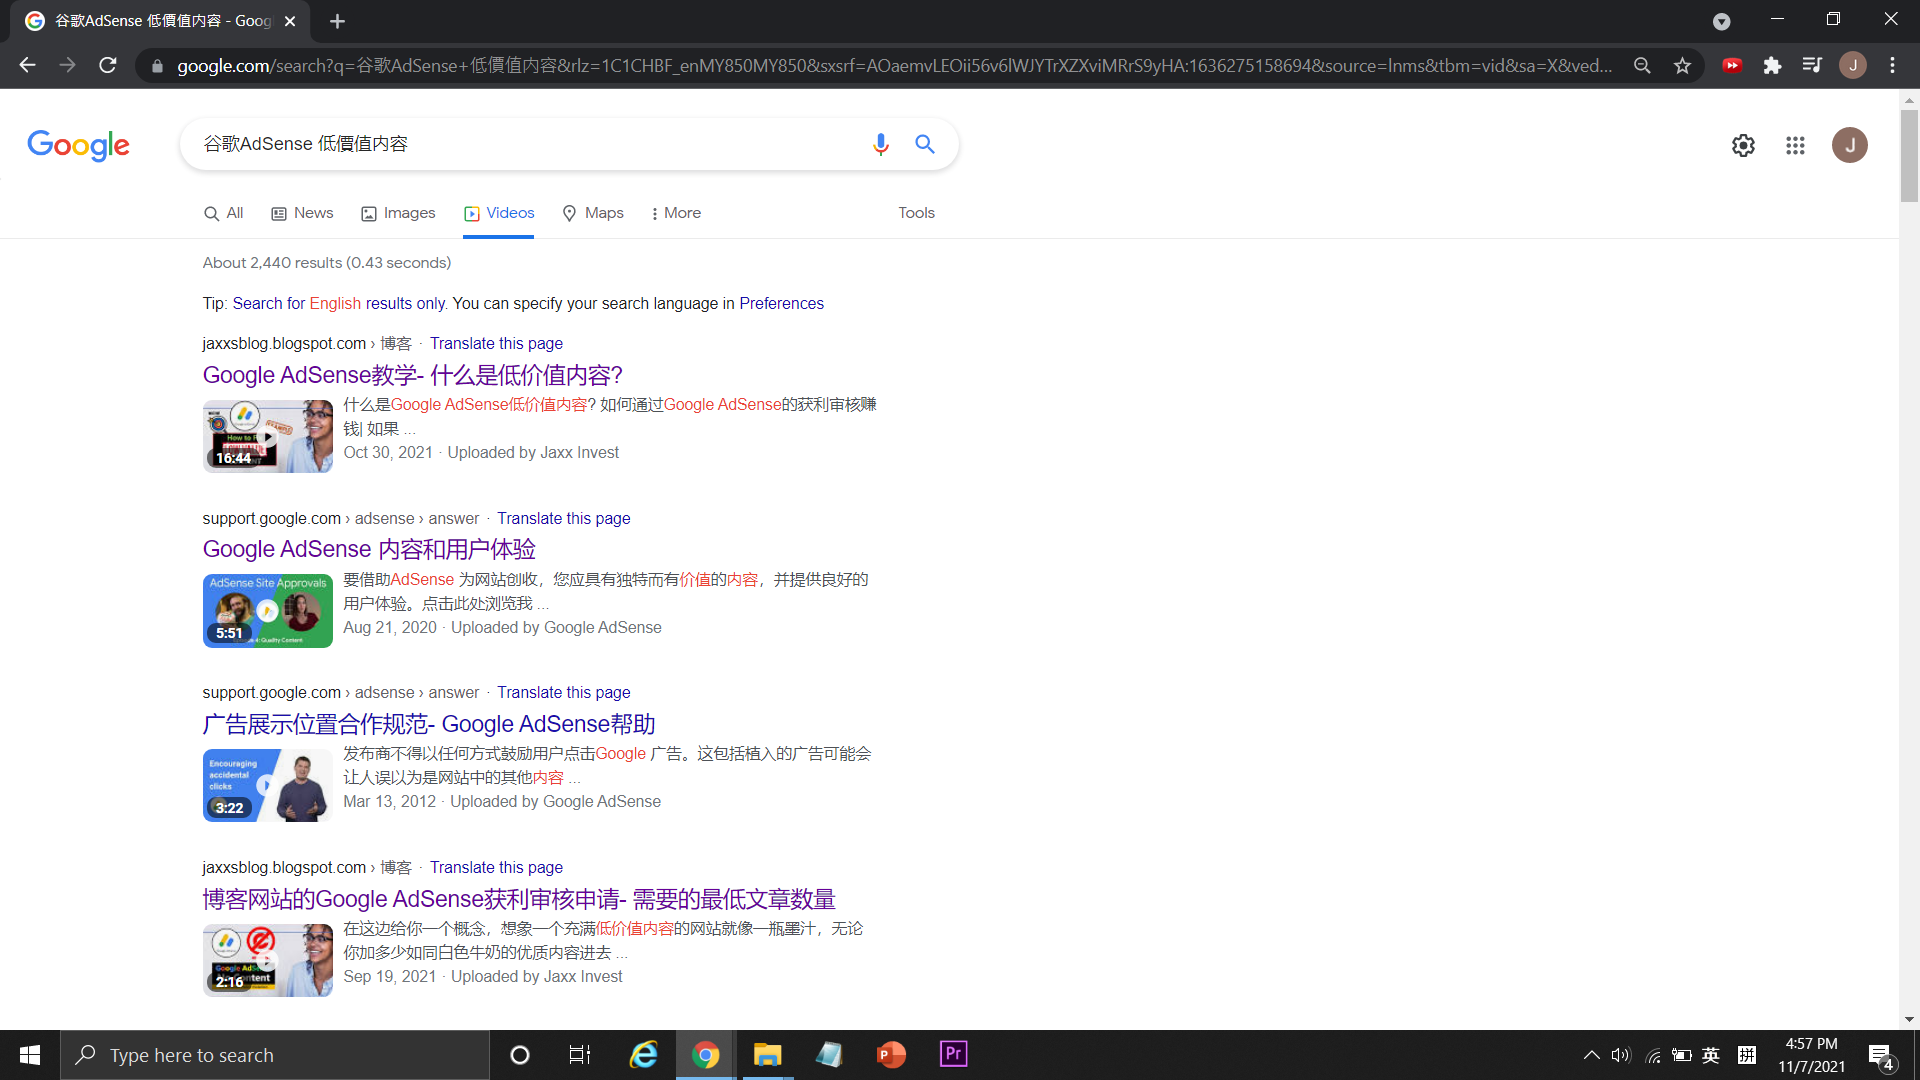
Task: Translate the 最低文章数量 jaxxsblog result
Action: (496, 867)
